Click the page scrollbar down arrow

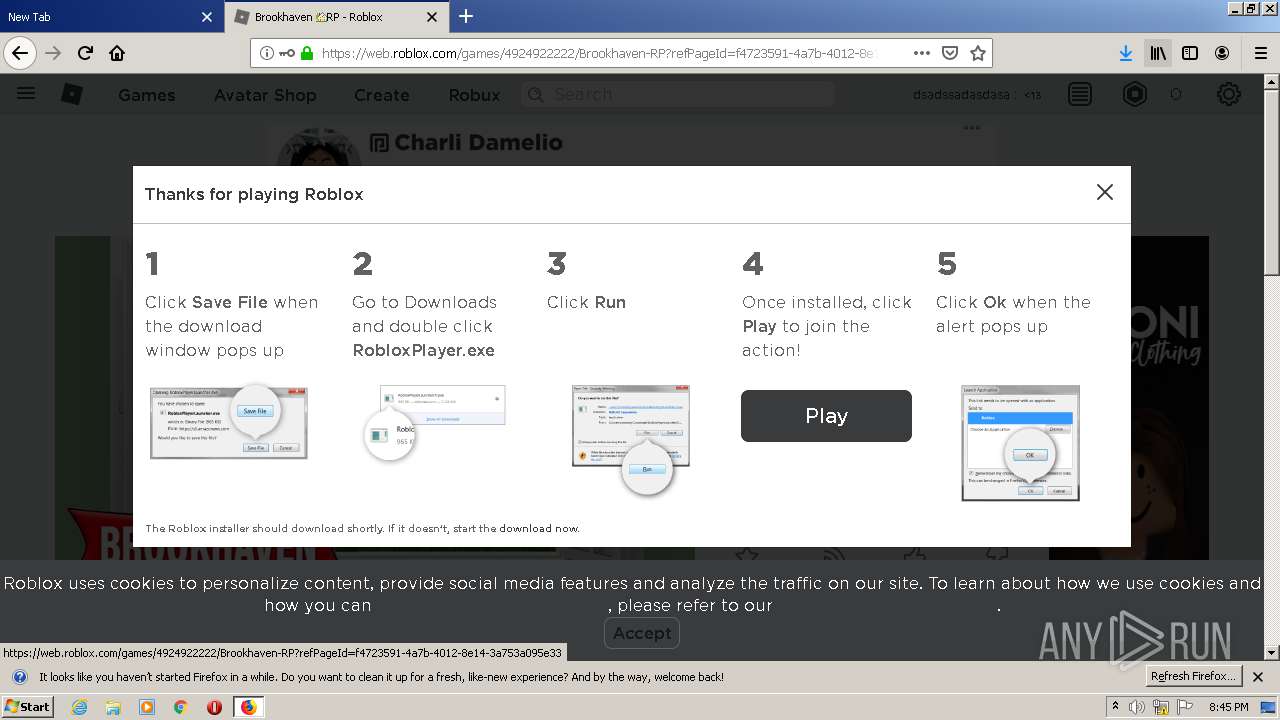pos(1272,653)
